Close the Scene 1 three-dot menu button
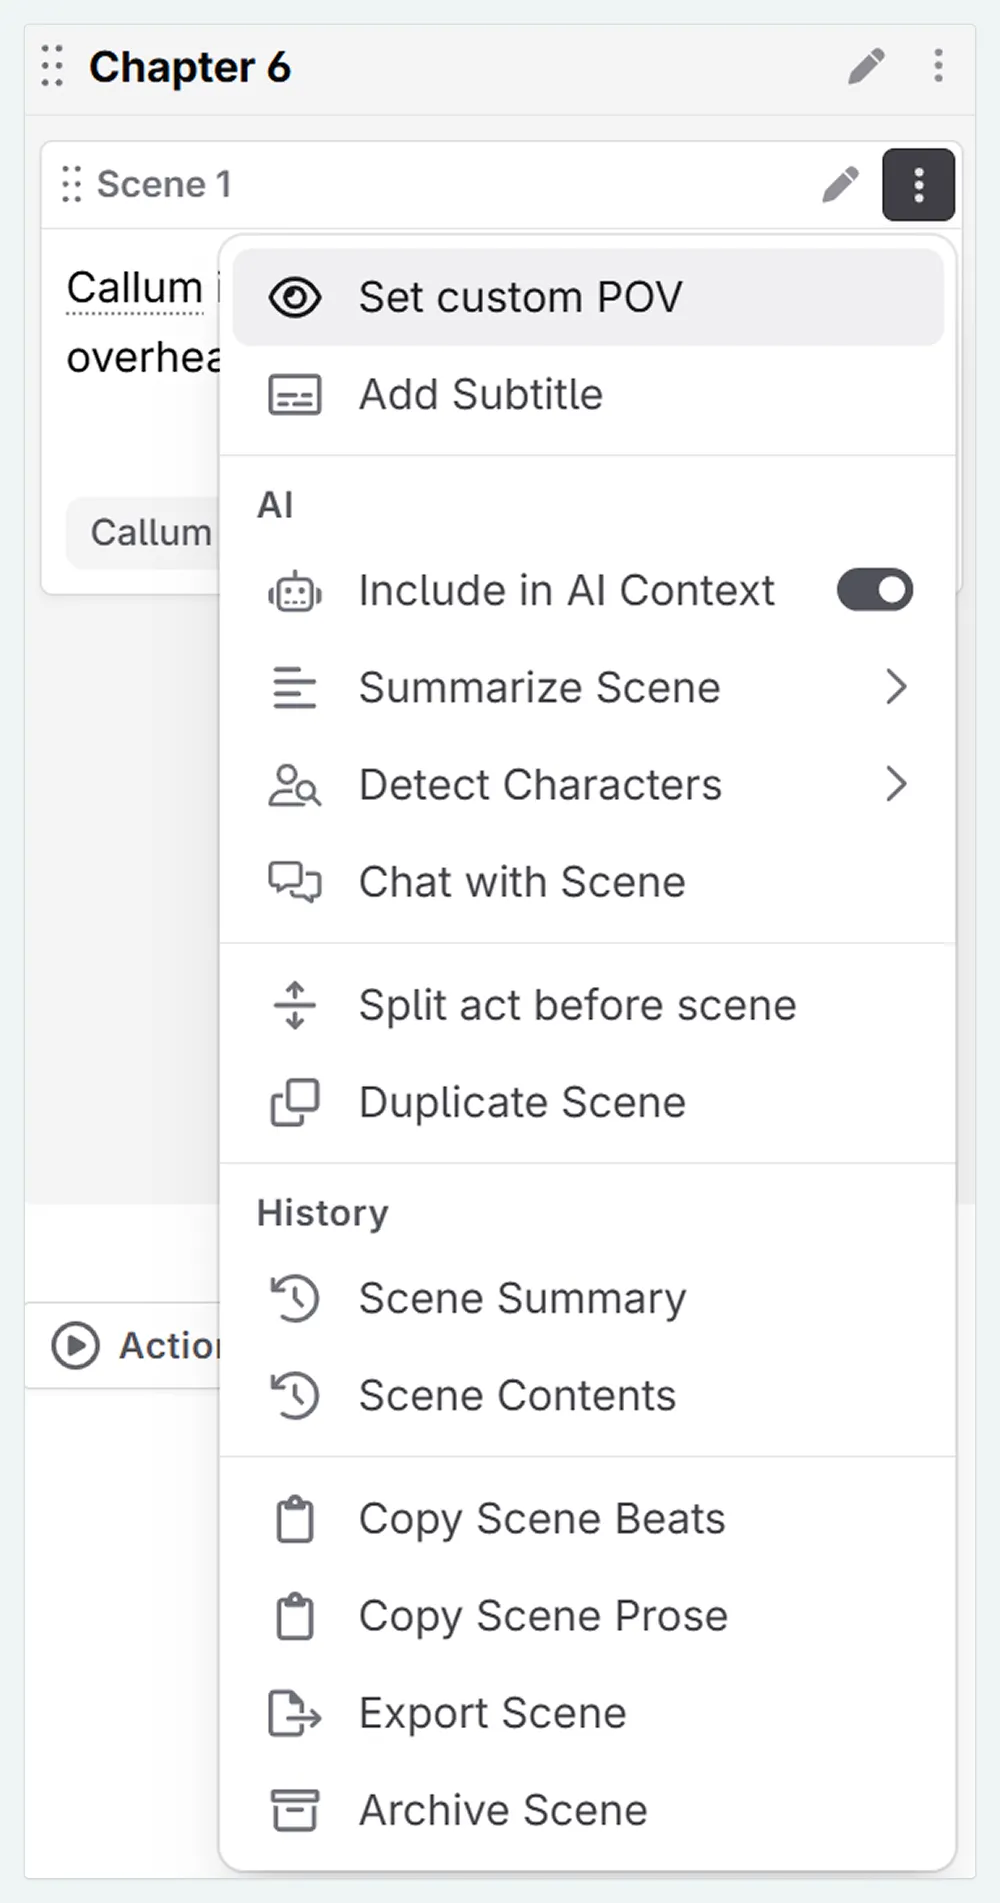Screen dimensions: 1000x1903 tap(918, 185)
